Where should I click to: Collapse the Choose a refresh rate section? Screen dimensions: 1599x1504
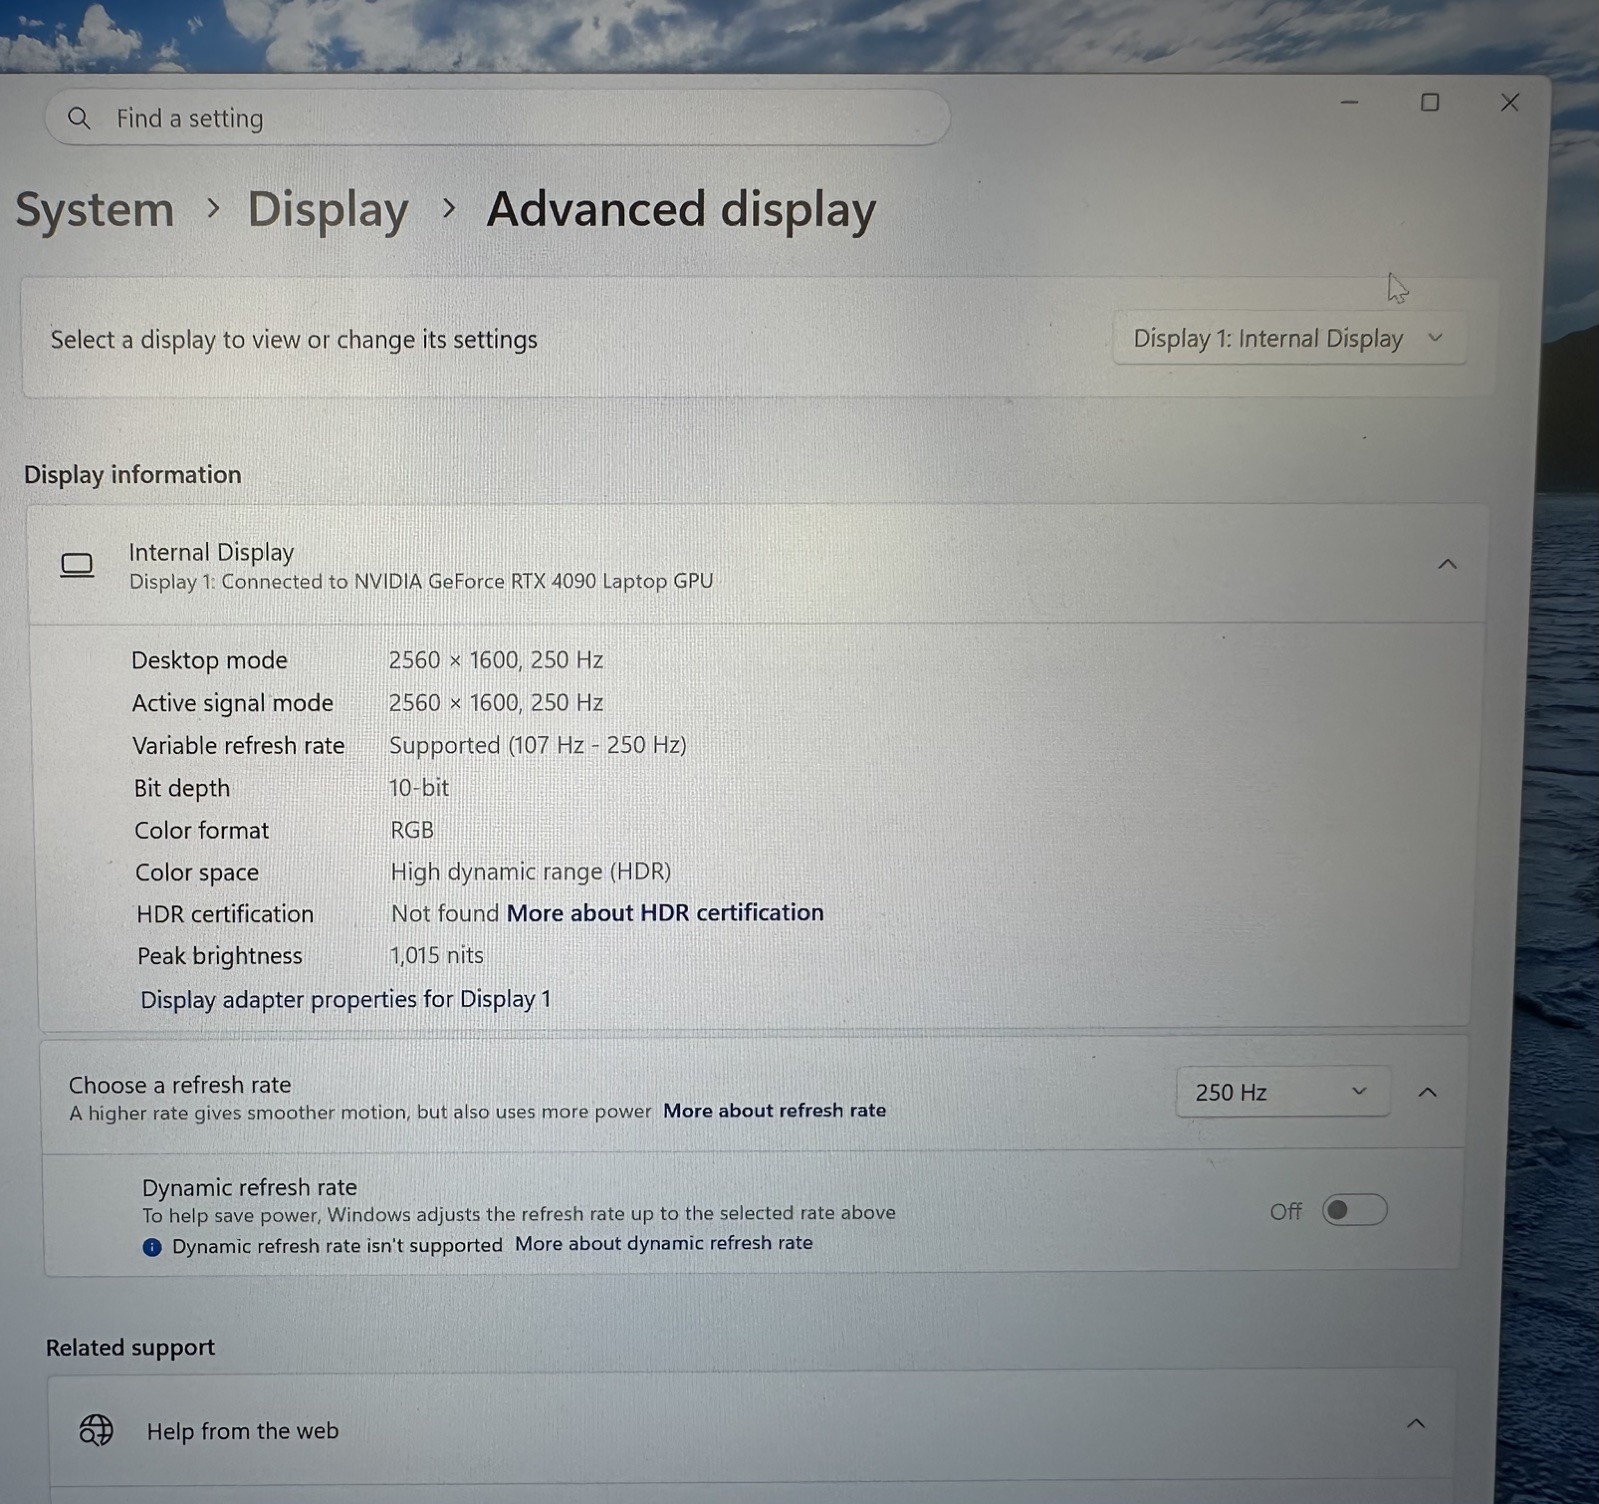point(1428,1092)
